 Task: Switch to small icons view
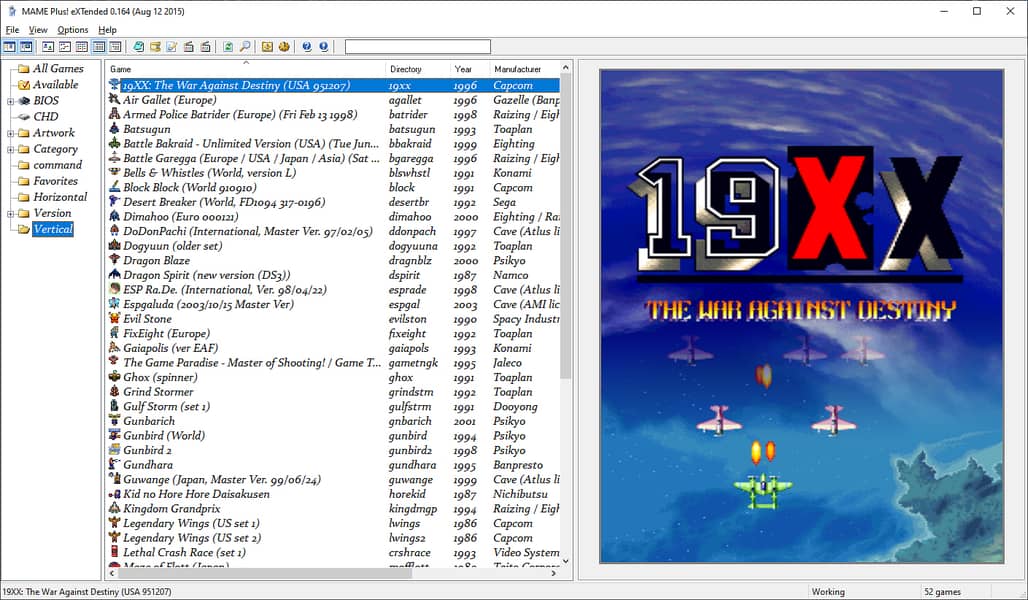click(65, 47)
